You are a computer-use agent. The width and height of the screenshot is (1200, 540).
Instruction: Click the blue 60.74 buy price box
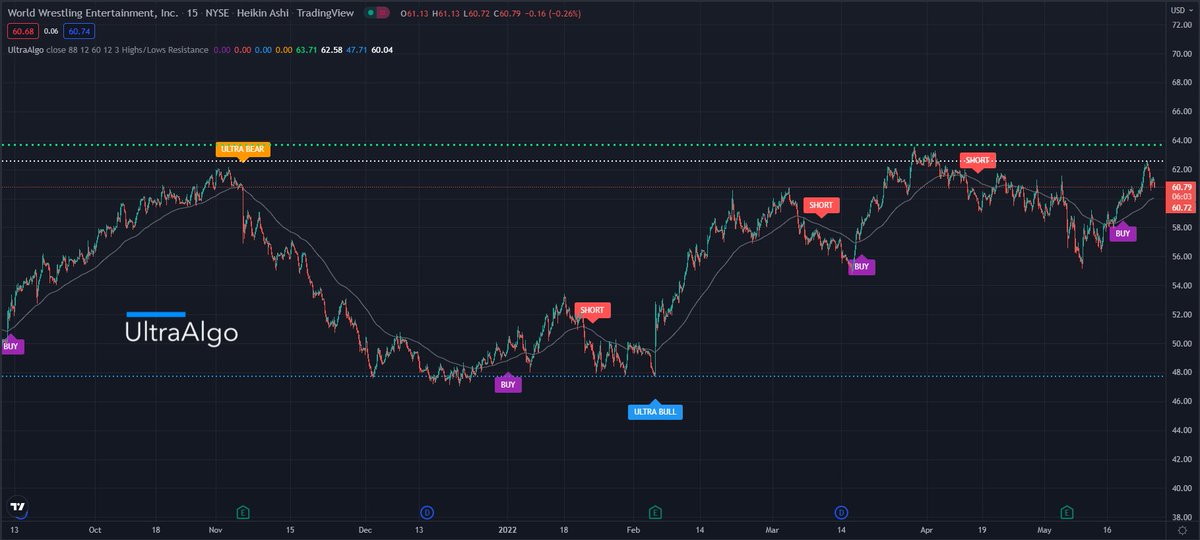pyautogui.click(x=80, y=32)
